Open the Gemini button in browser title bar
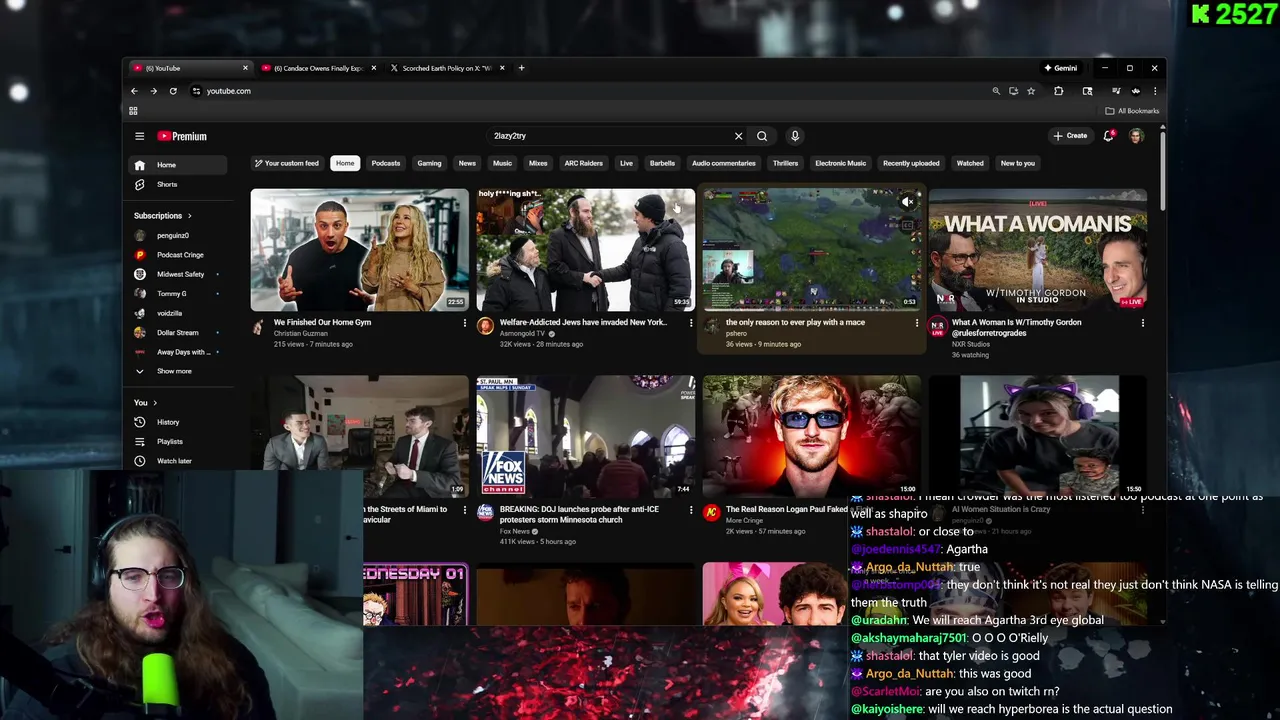The width and height of the screenshot is (1280, 720). pyautogui.click(x=1061, y=68)
